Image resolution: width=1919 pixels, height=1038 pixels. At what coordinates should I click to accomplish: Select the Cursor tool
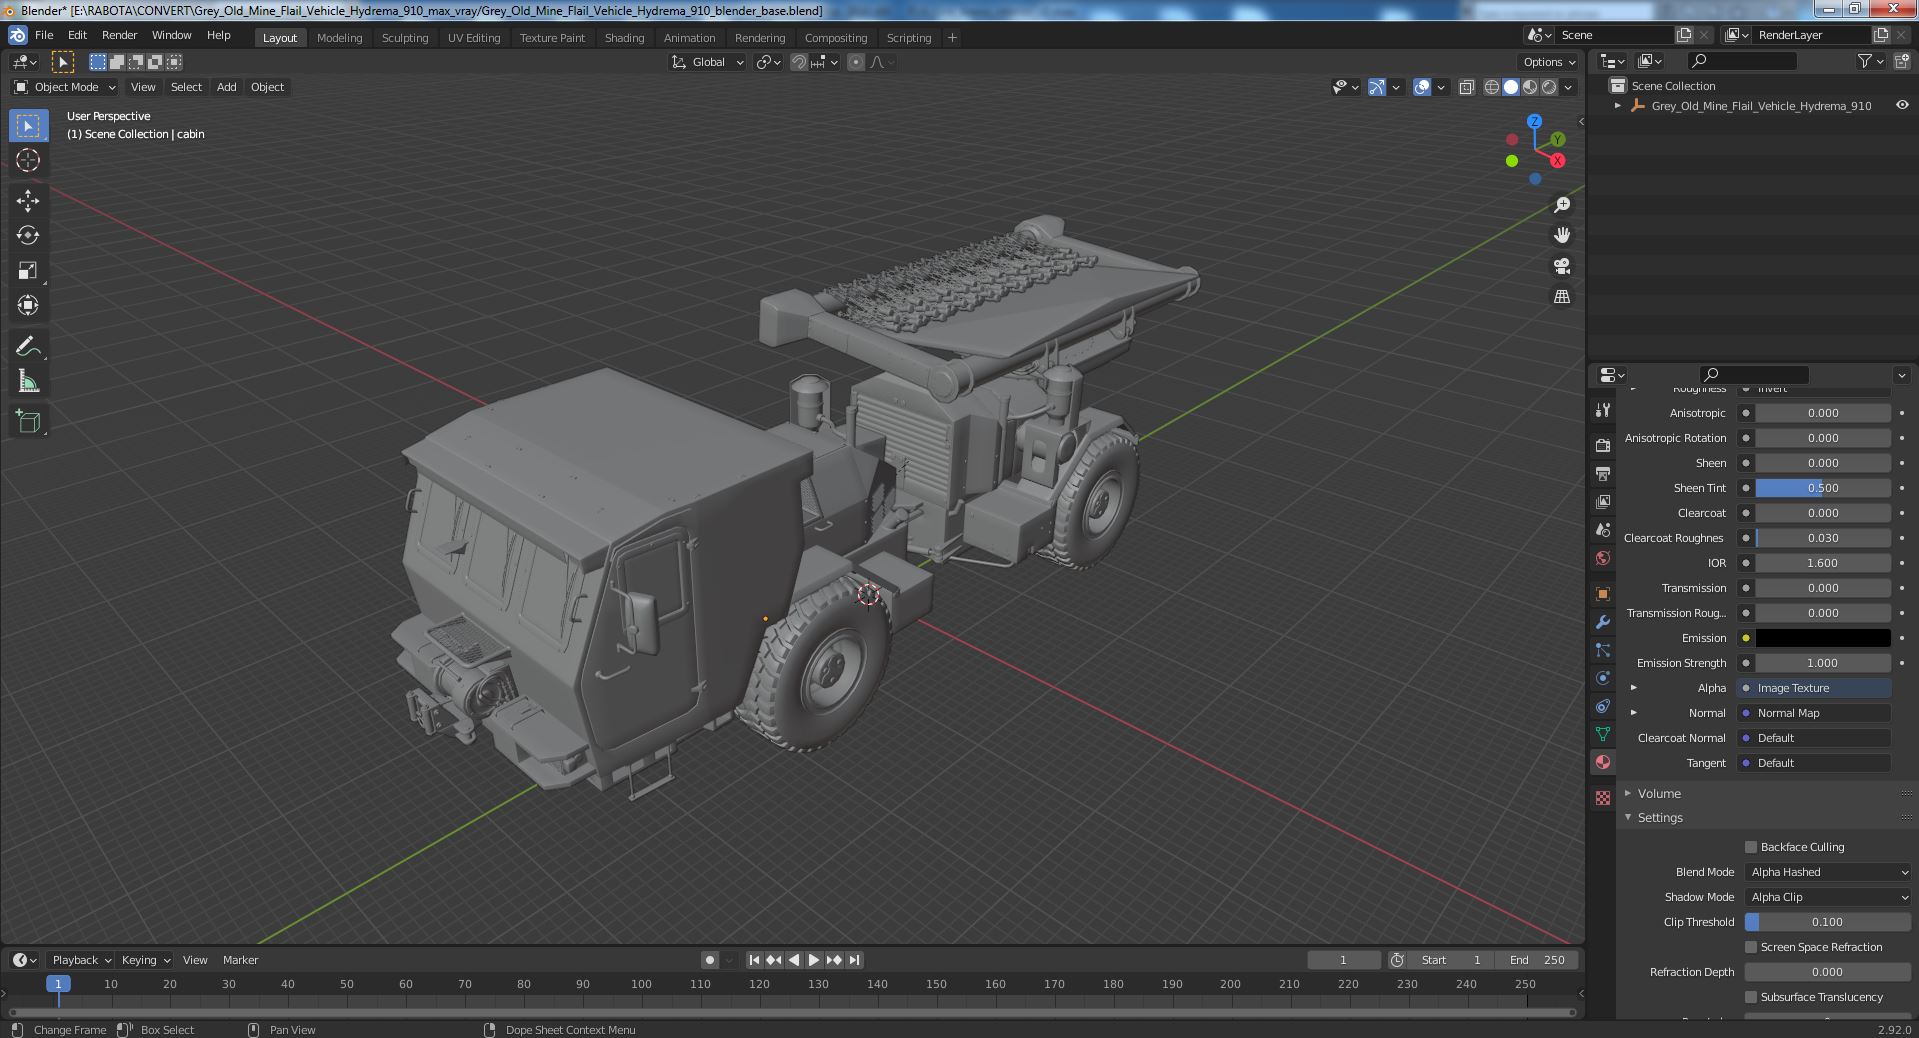click(x=28, y=160)
